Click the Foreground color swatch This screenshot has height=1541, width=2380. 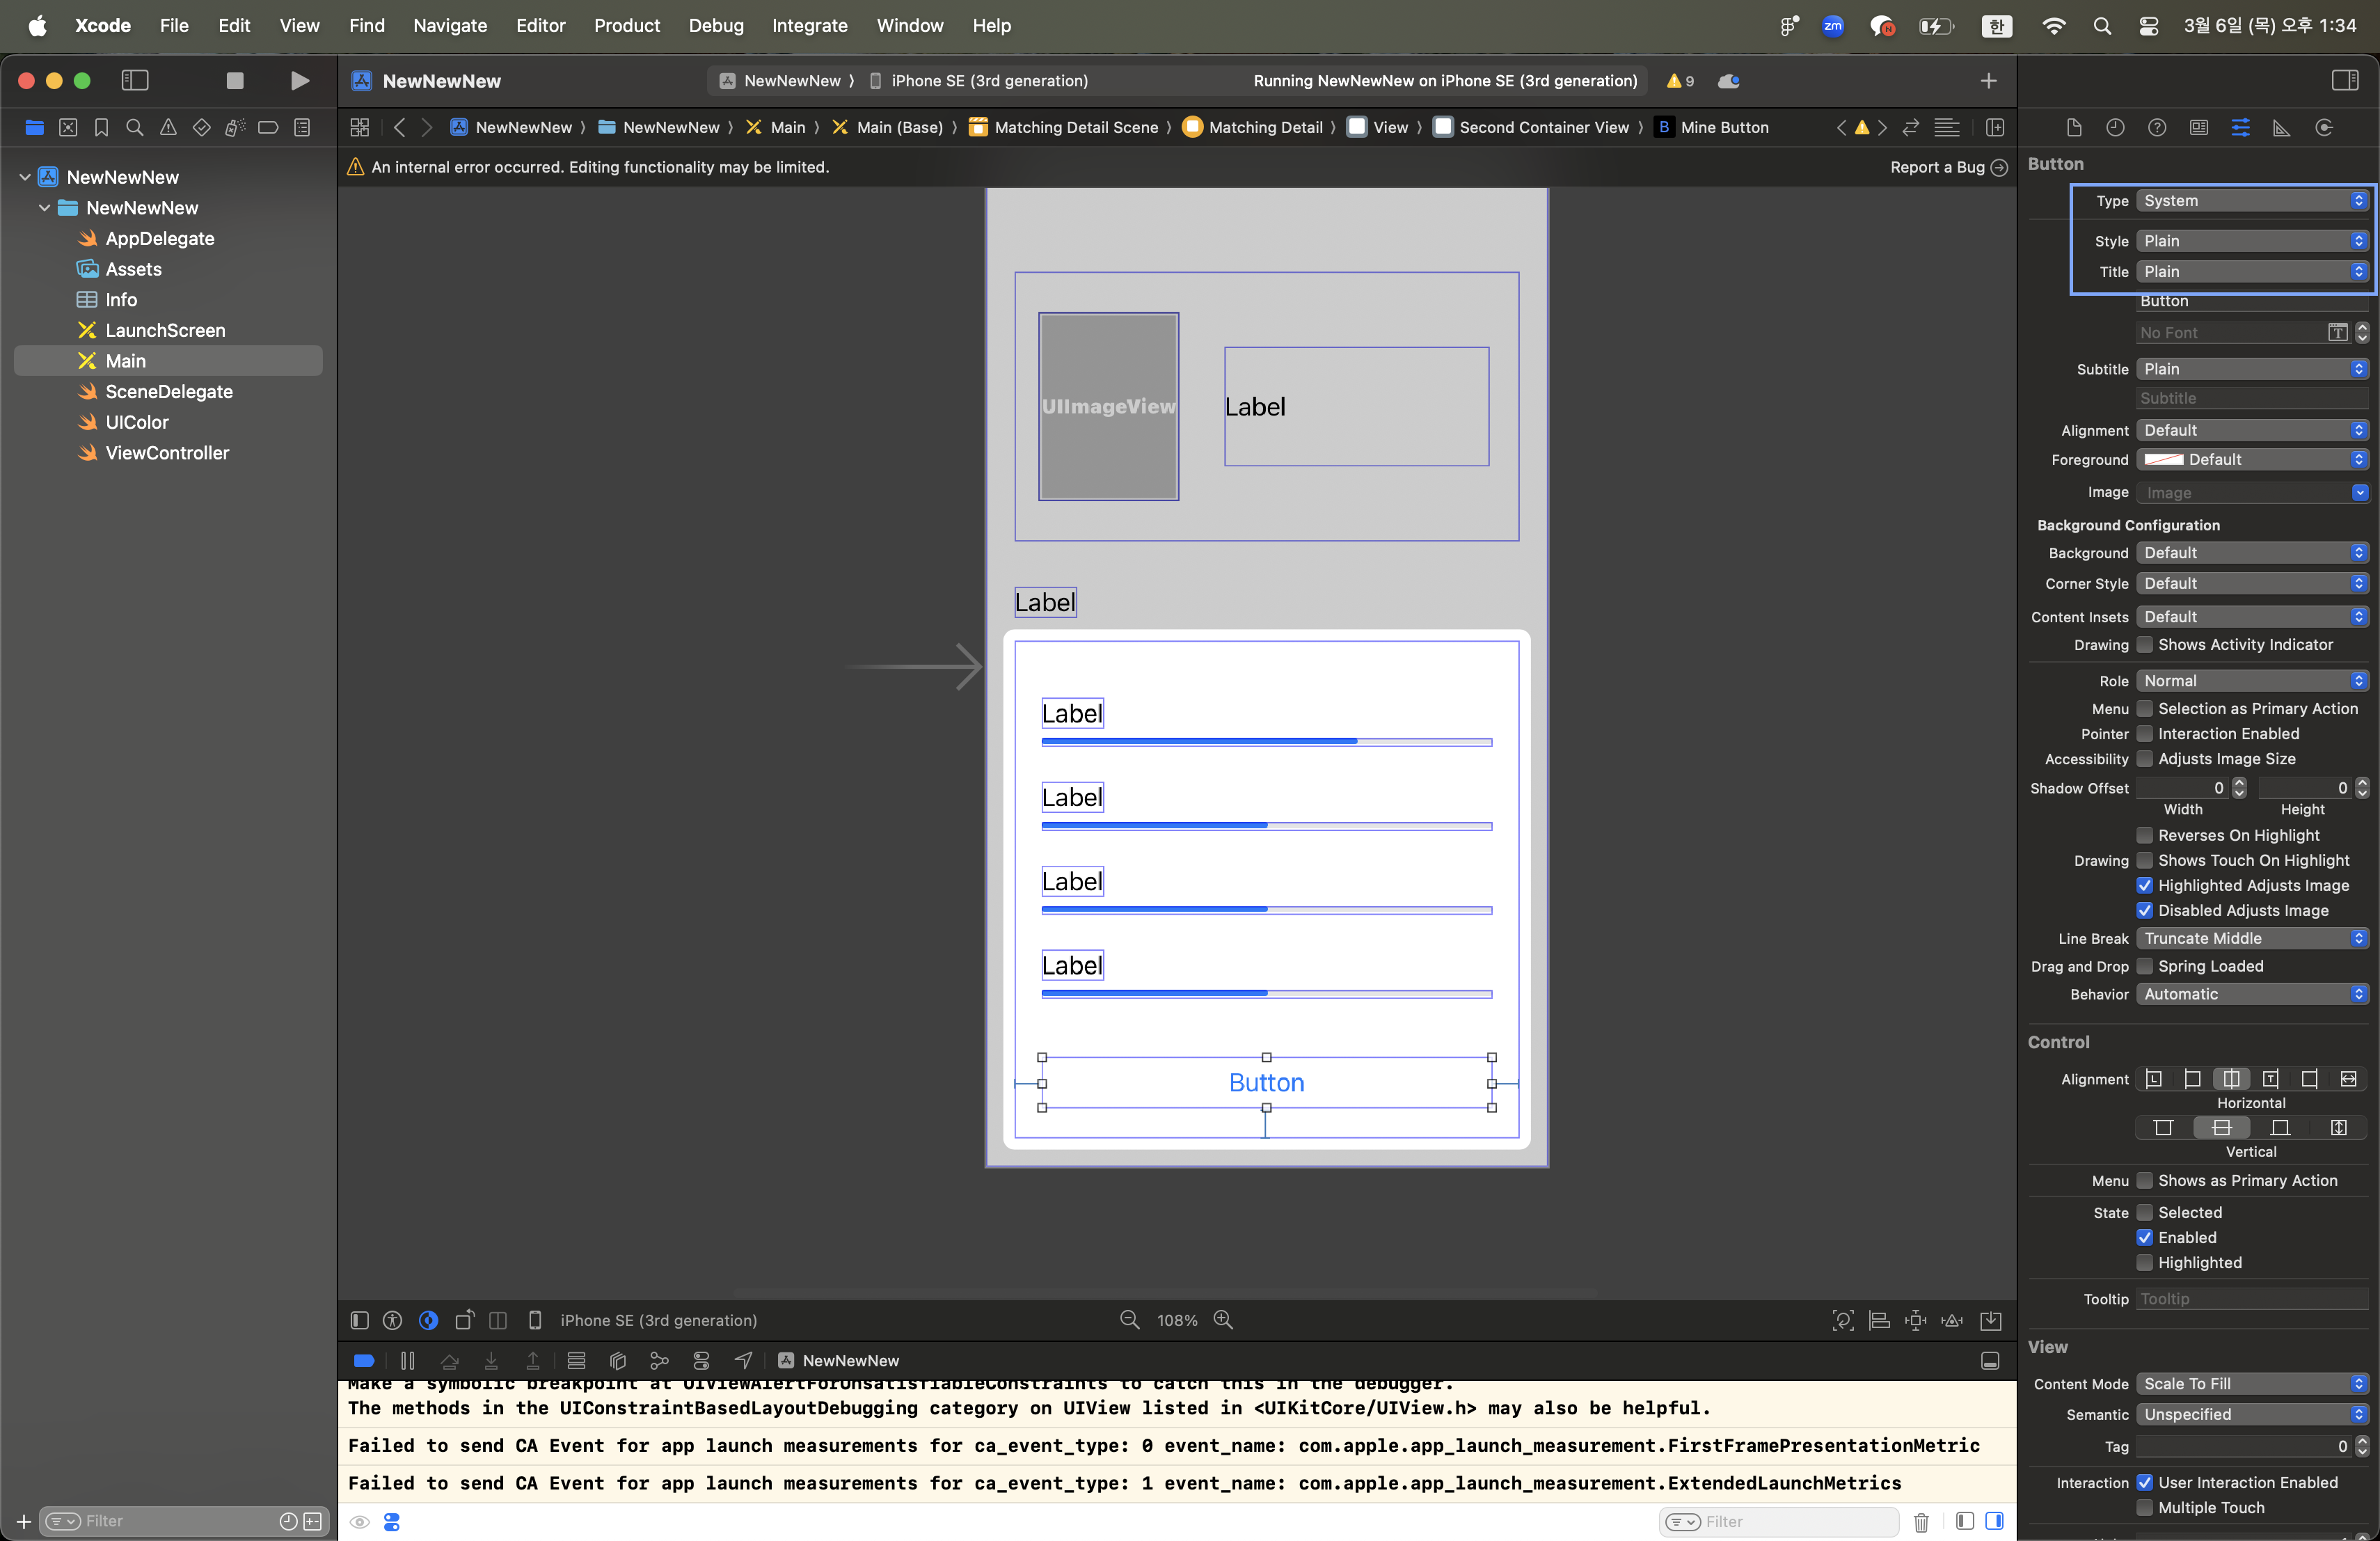(x=2164, y=459)
